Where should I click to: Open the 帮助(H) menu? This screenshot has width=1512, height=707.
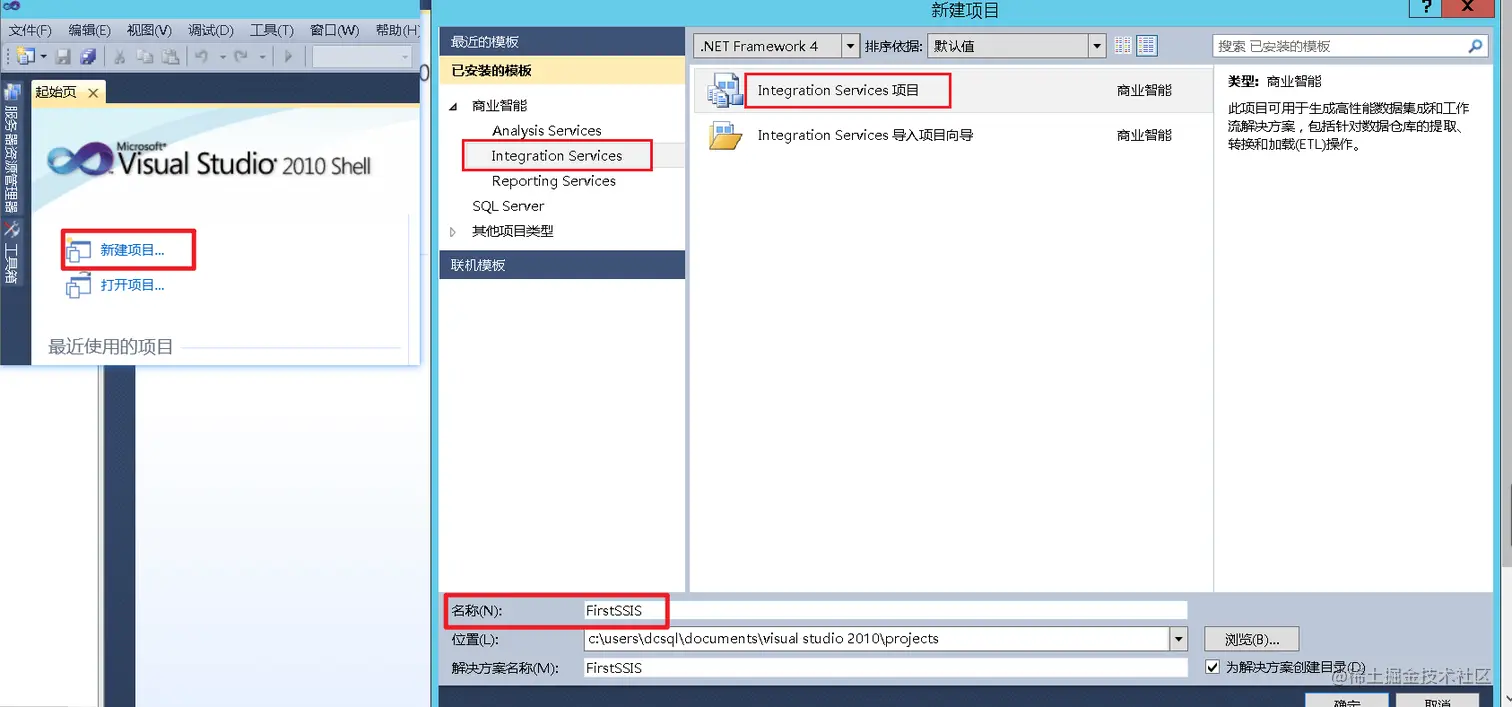coord(397,31)
